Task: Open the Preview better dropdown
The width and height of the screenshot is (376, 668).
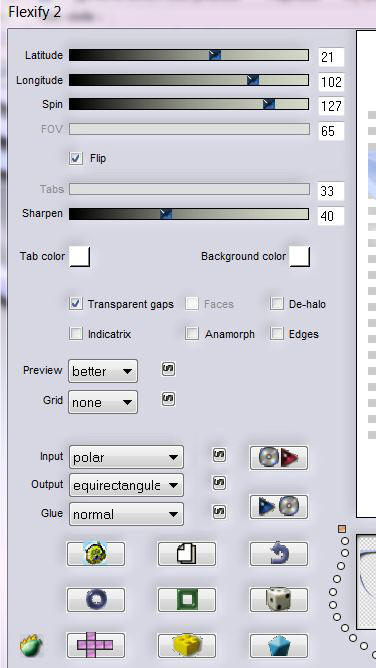Action: [103, 371]
